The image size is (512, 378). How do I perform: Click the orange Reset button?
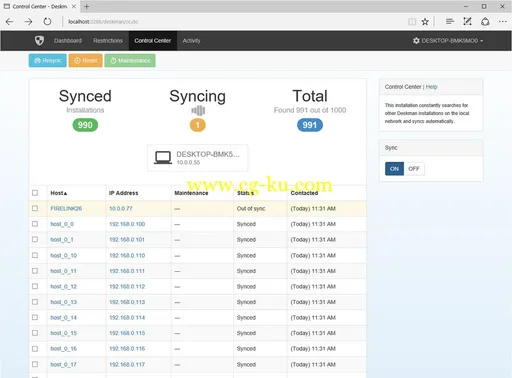tap(86, 61)
